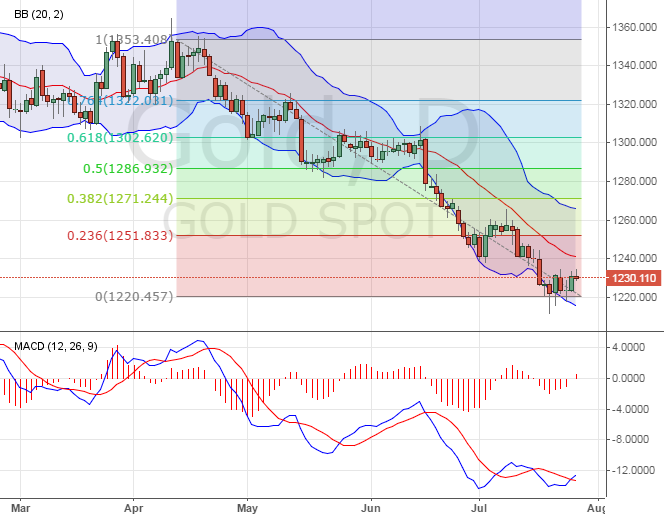The width and height of the screenshot is (664, 519).
Task: Click the 1360.000 price axis label
Action: pos(634,28)
